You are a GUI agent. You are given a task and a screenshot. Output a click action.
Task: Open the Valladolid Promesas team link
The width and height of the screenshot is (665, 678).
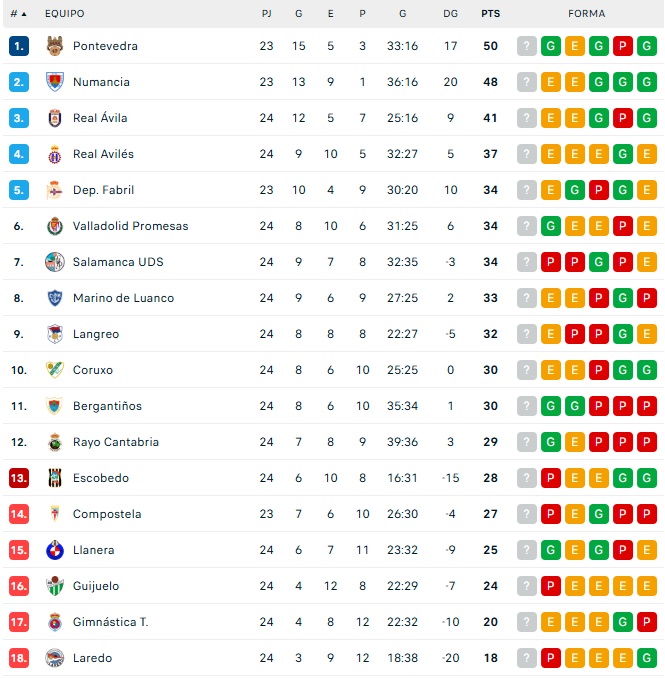tap(130, 226)
